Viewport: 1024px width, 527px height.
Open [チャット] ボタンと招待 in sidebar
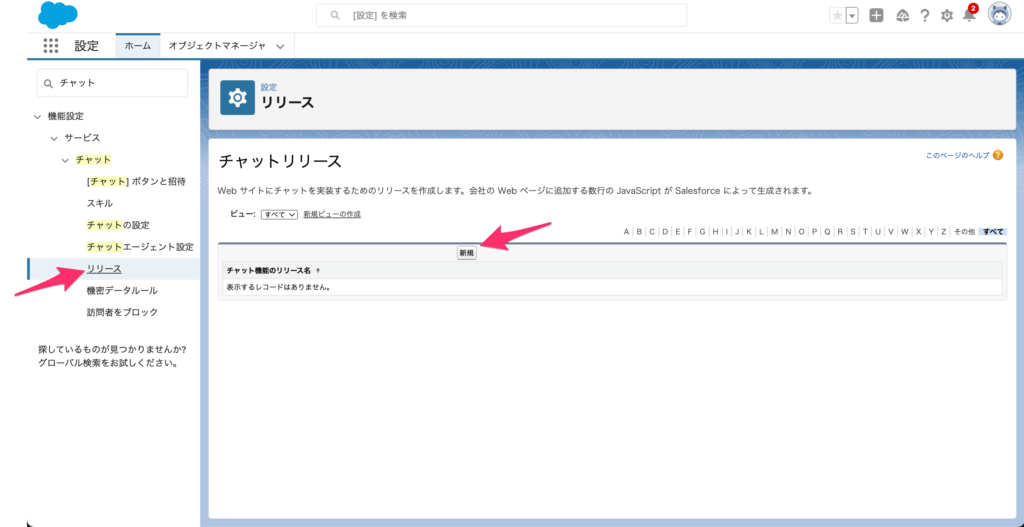pyautogui.click(x=136, y=182)
